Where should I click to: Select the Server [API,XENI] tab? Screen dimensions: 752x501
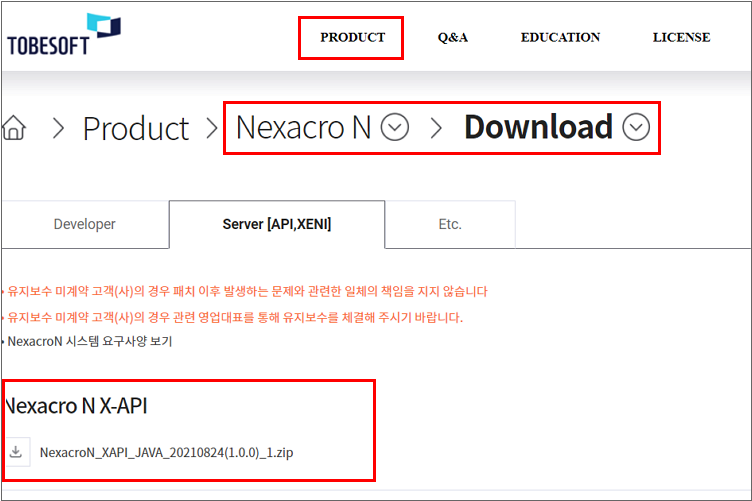click(276, 224)
